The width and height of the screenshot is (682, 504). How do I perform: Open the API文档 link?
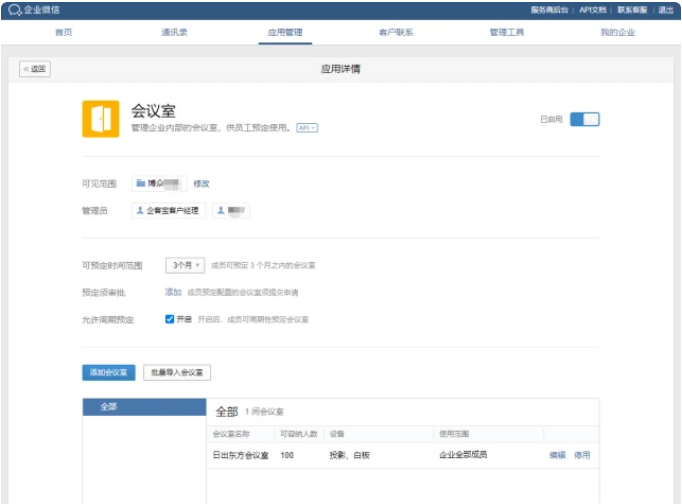click(x=592, y=10)
